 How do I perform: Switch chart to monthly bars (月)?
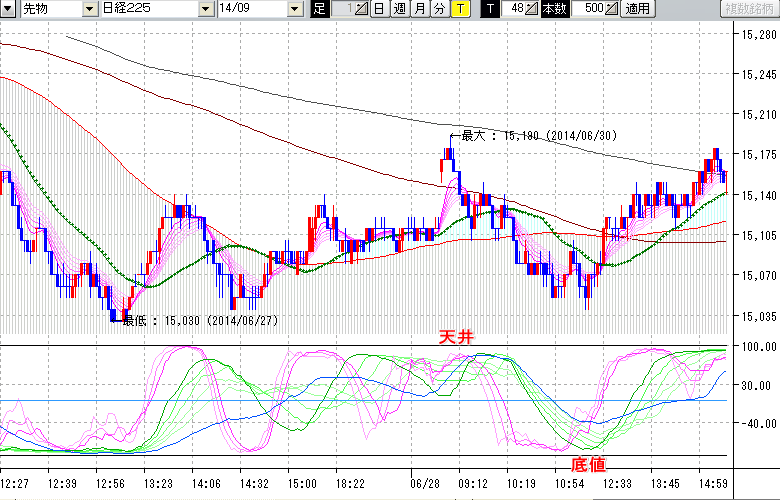(419, 9)
